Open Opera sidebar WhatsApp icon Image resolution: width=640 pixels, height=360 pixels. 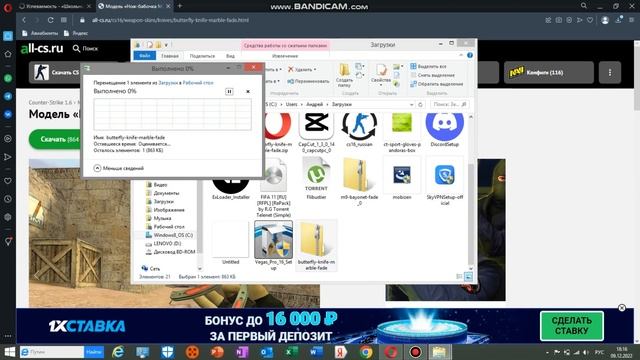click(x=8, y=78)
